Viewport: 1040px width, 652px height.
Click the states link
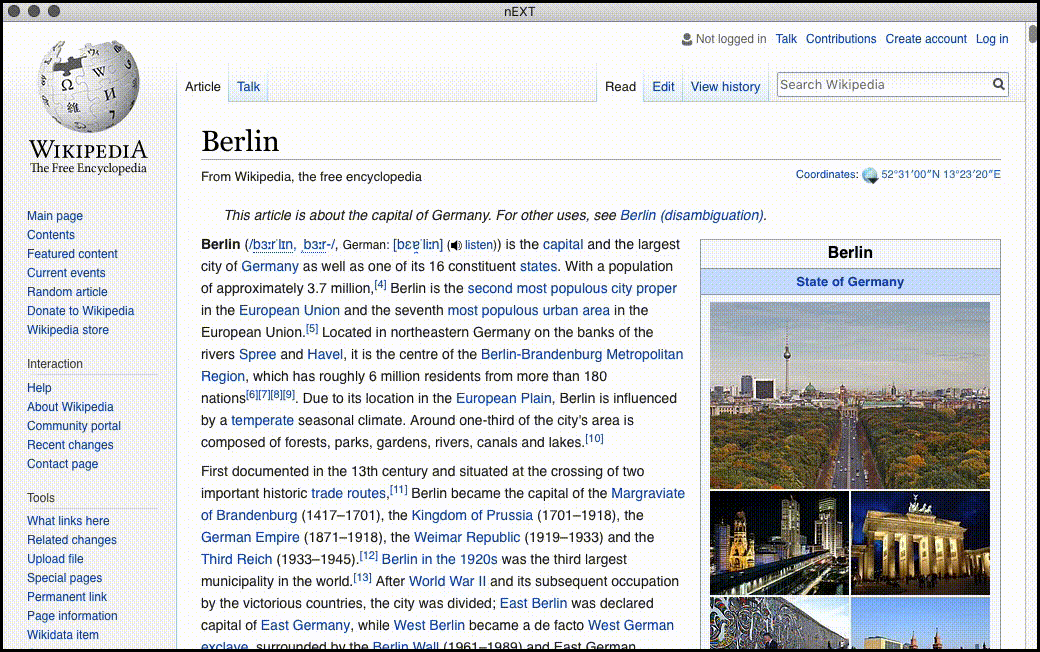tap(538, 267)
